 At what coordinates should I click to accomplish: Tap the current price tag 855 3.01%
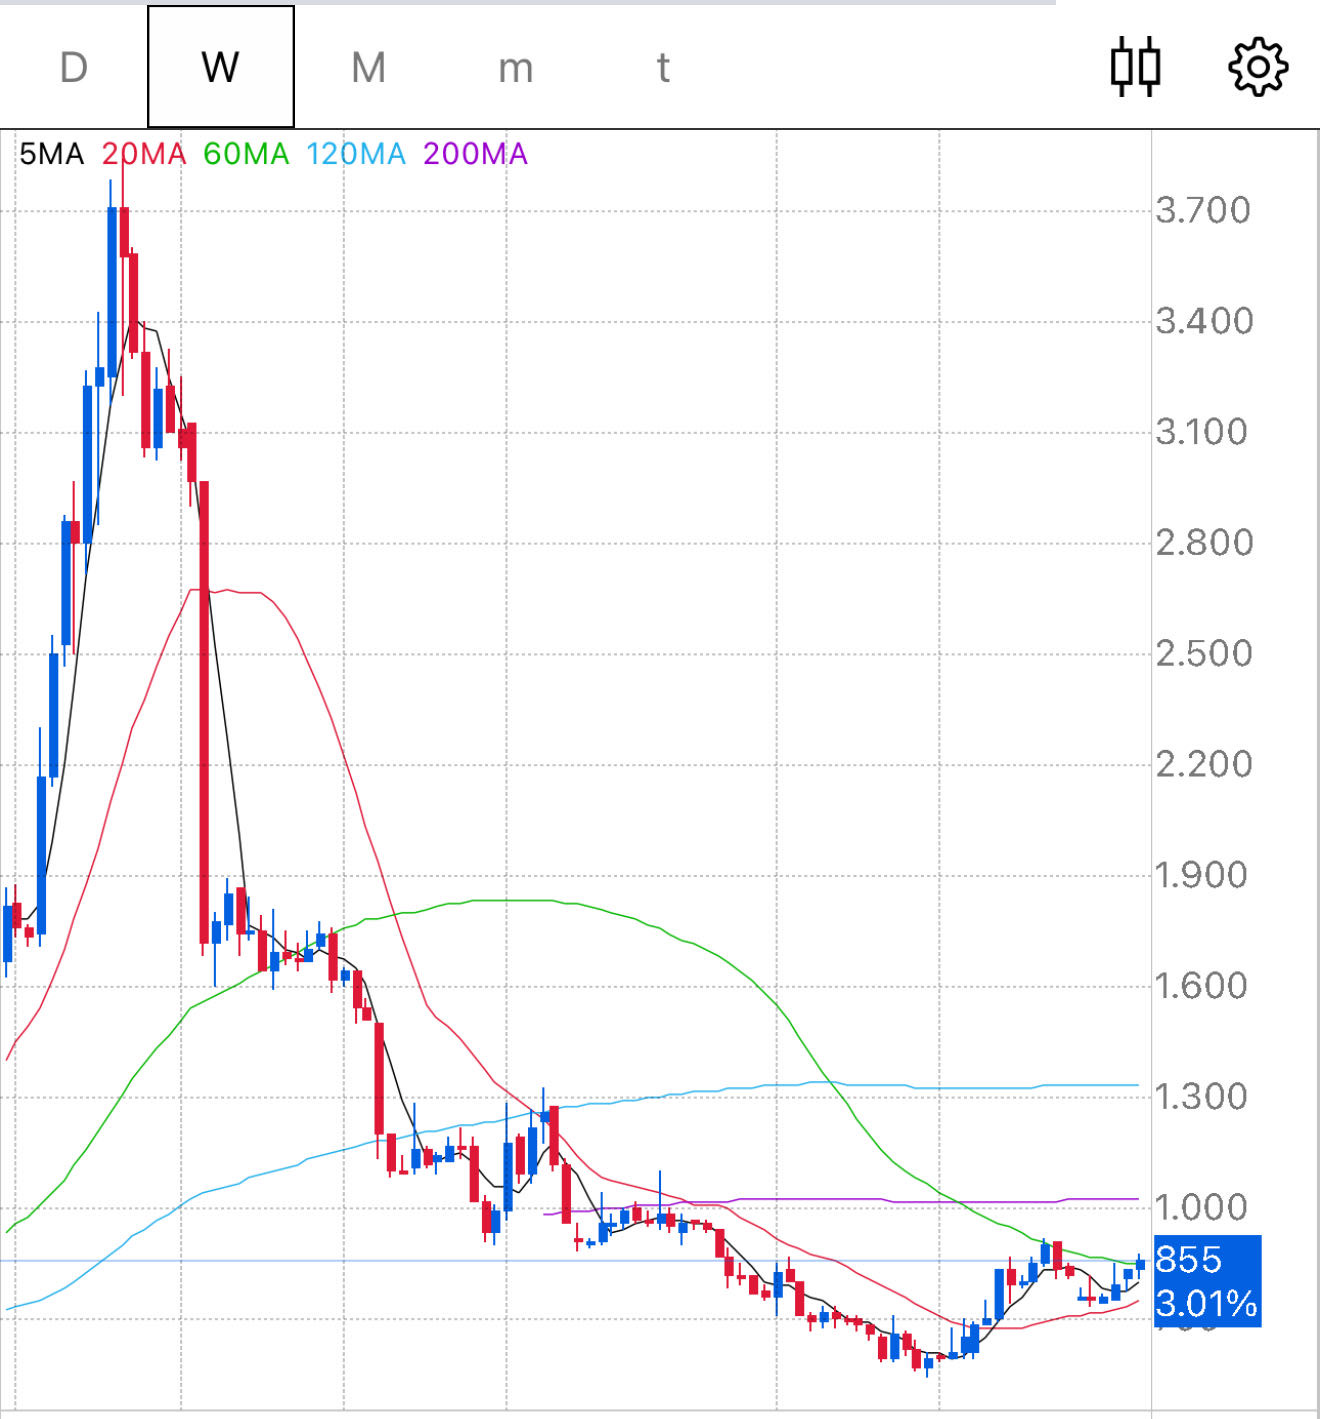(1207, 1281)
